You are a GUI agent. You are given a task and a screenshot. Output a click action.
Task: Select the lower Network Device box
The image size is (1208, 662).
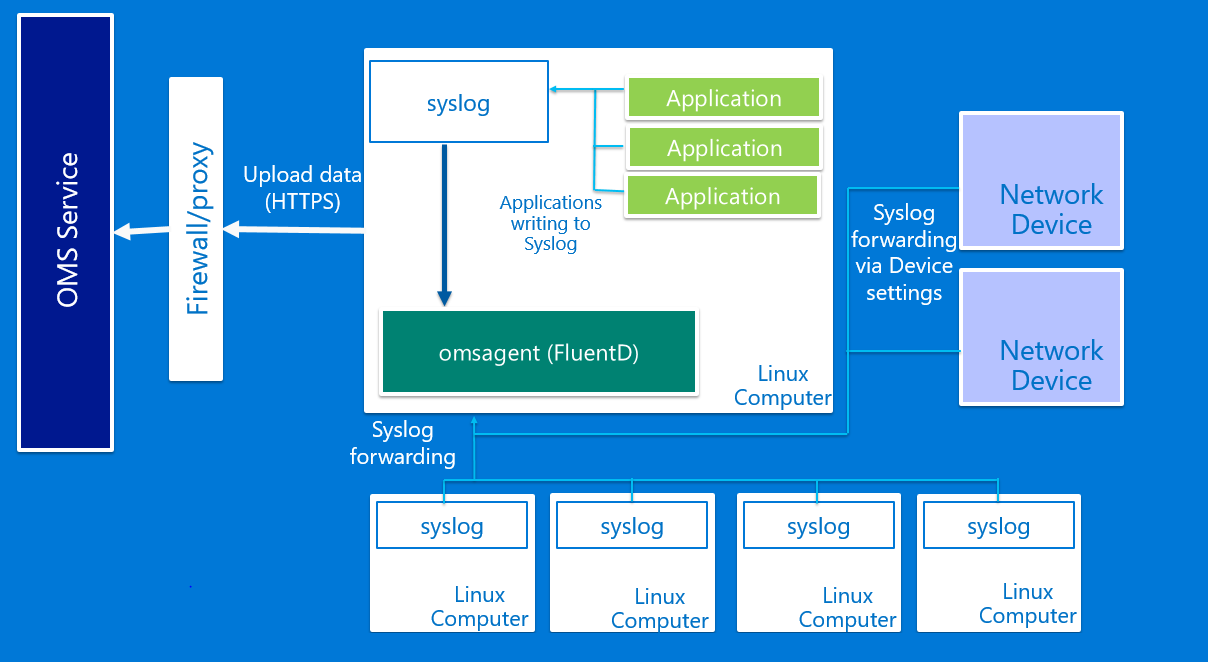point(1041,336)
